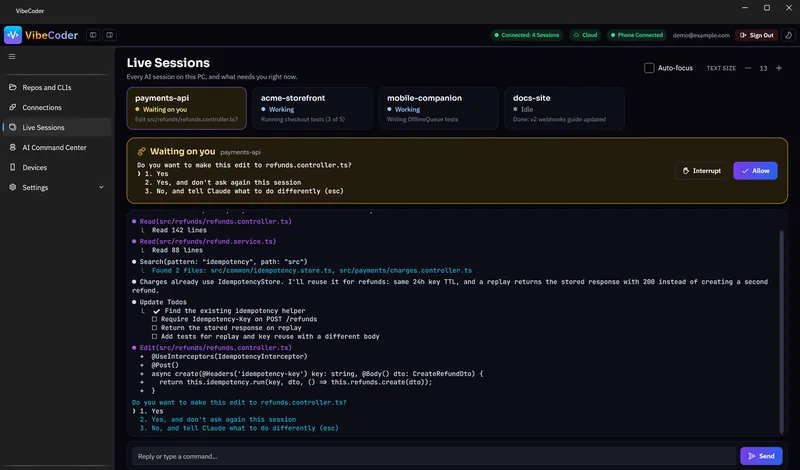Go to Live Sessions page
The image size is (800, 470).
(57, 127)
